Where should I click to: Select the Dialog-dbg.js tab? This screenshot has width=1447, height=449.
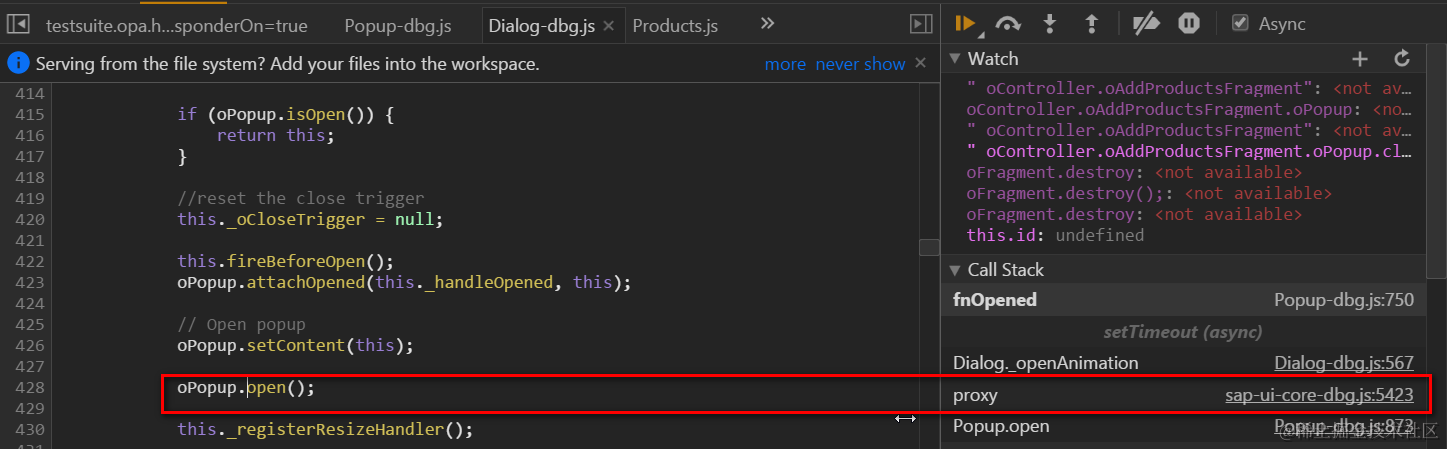coord(540,26)
